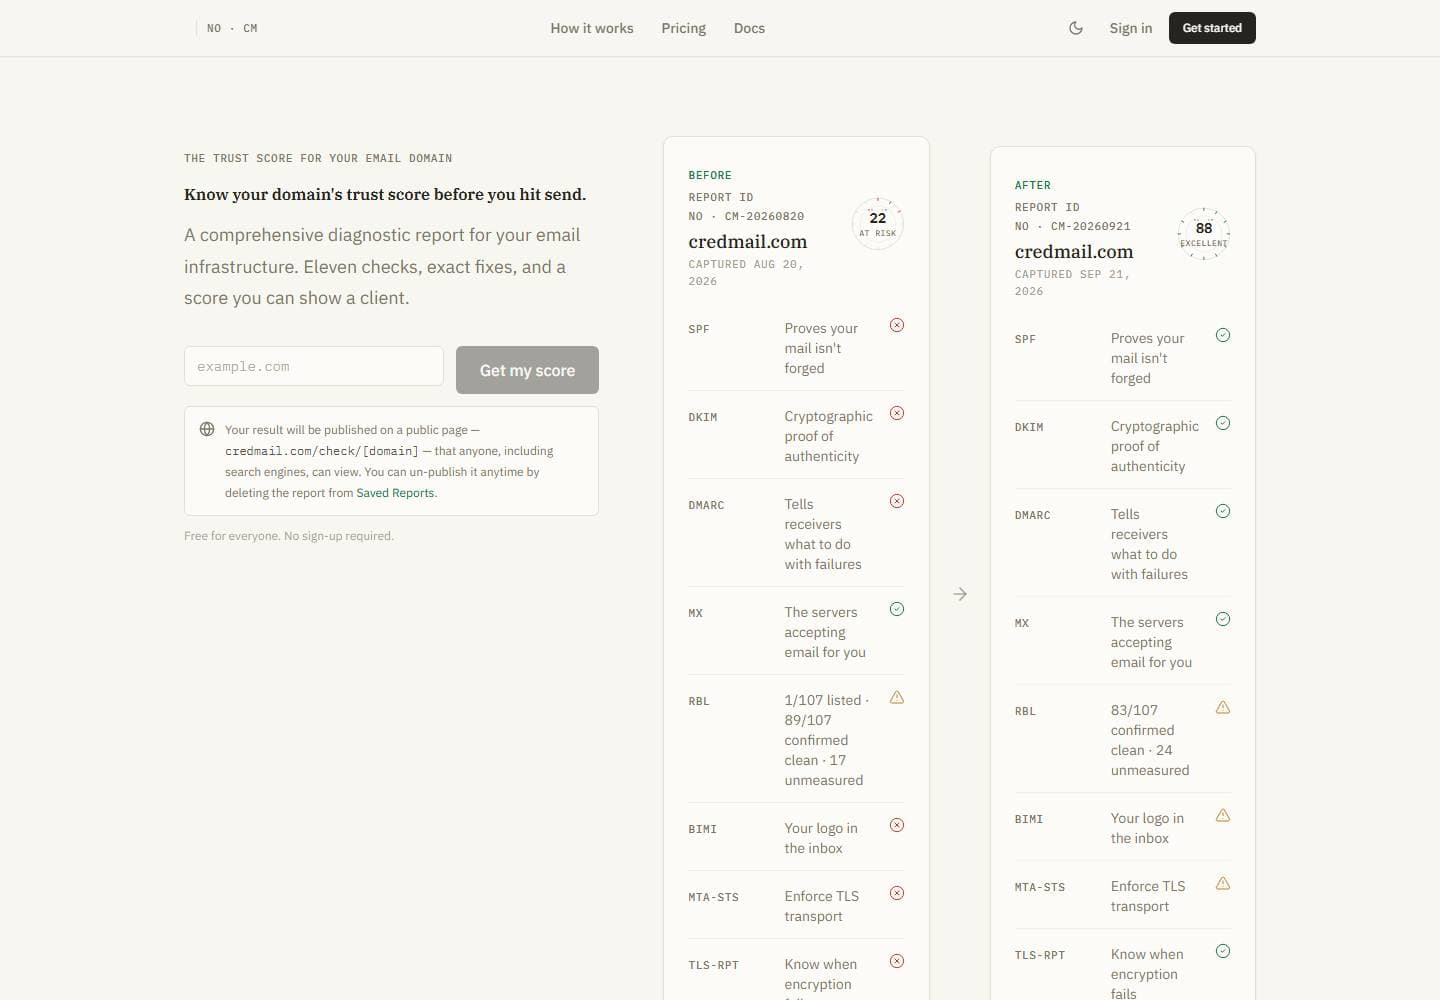The width and height of the screenshot is (1440, 1000).
Task: Click the After card RBL warning triangle
Action: click(1223, 707)
